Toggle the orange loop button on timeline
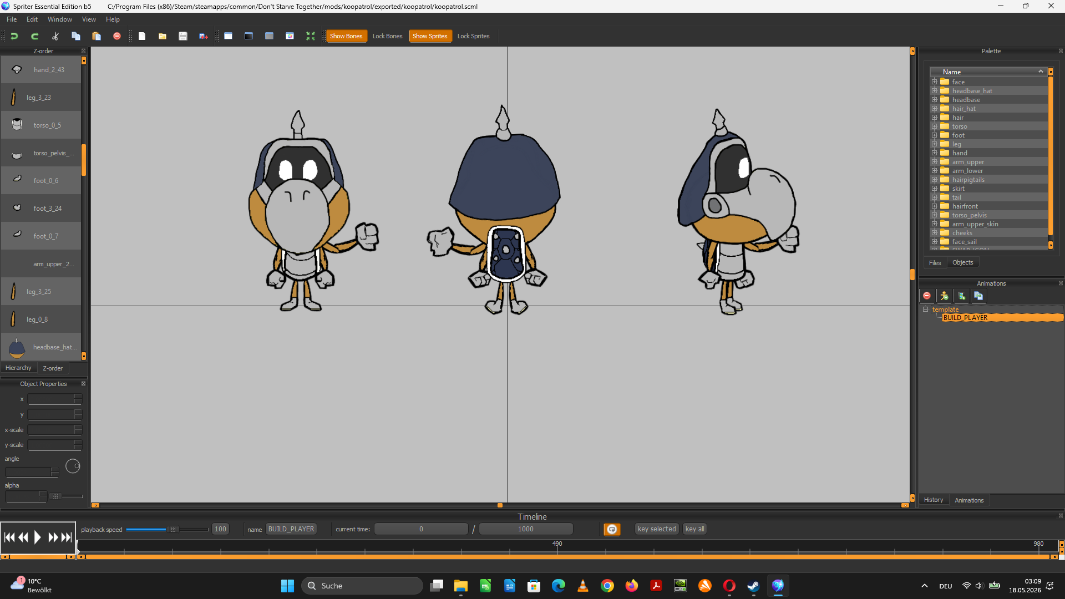 (612, 529)
